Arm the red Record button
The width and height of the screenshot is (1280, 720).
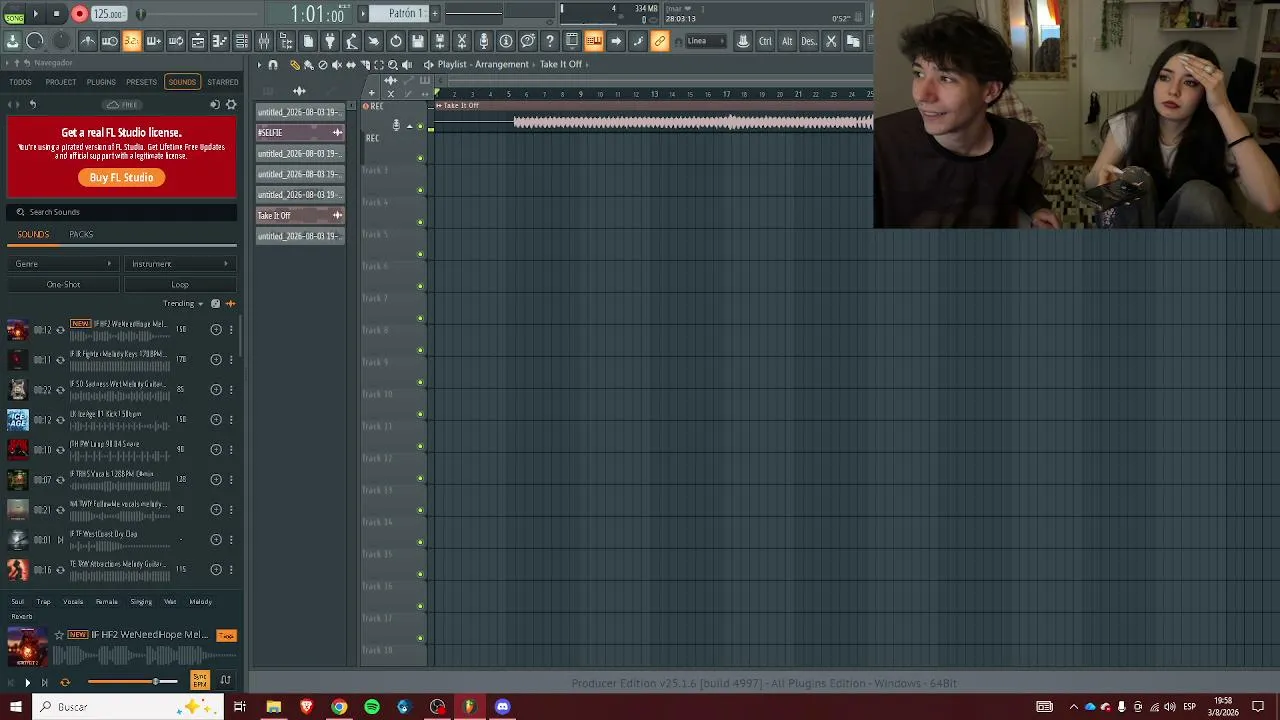tap(80, 14)
